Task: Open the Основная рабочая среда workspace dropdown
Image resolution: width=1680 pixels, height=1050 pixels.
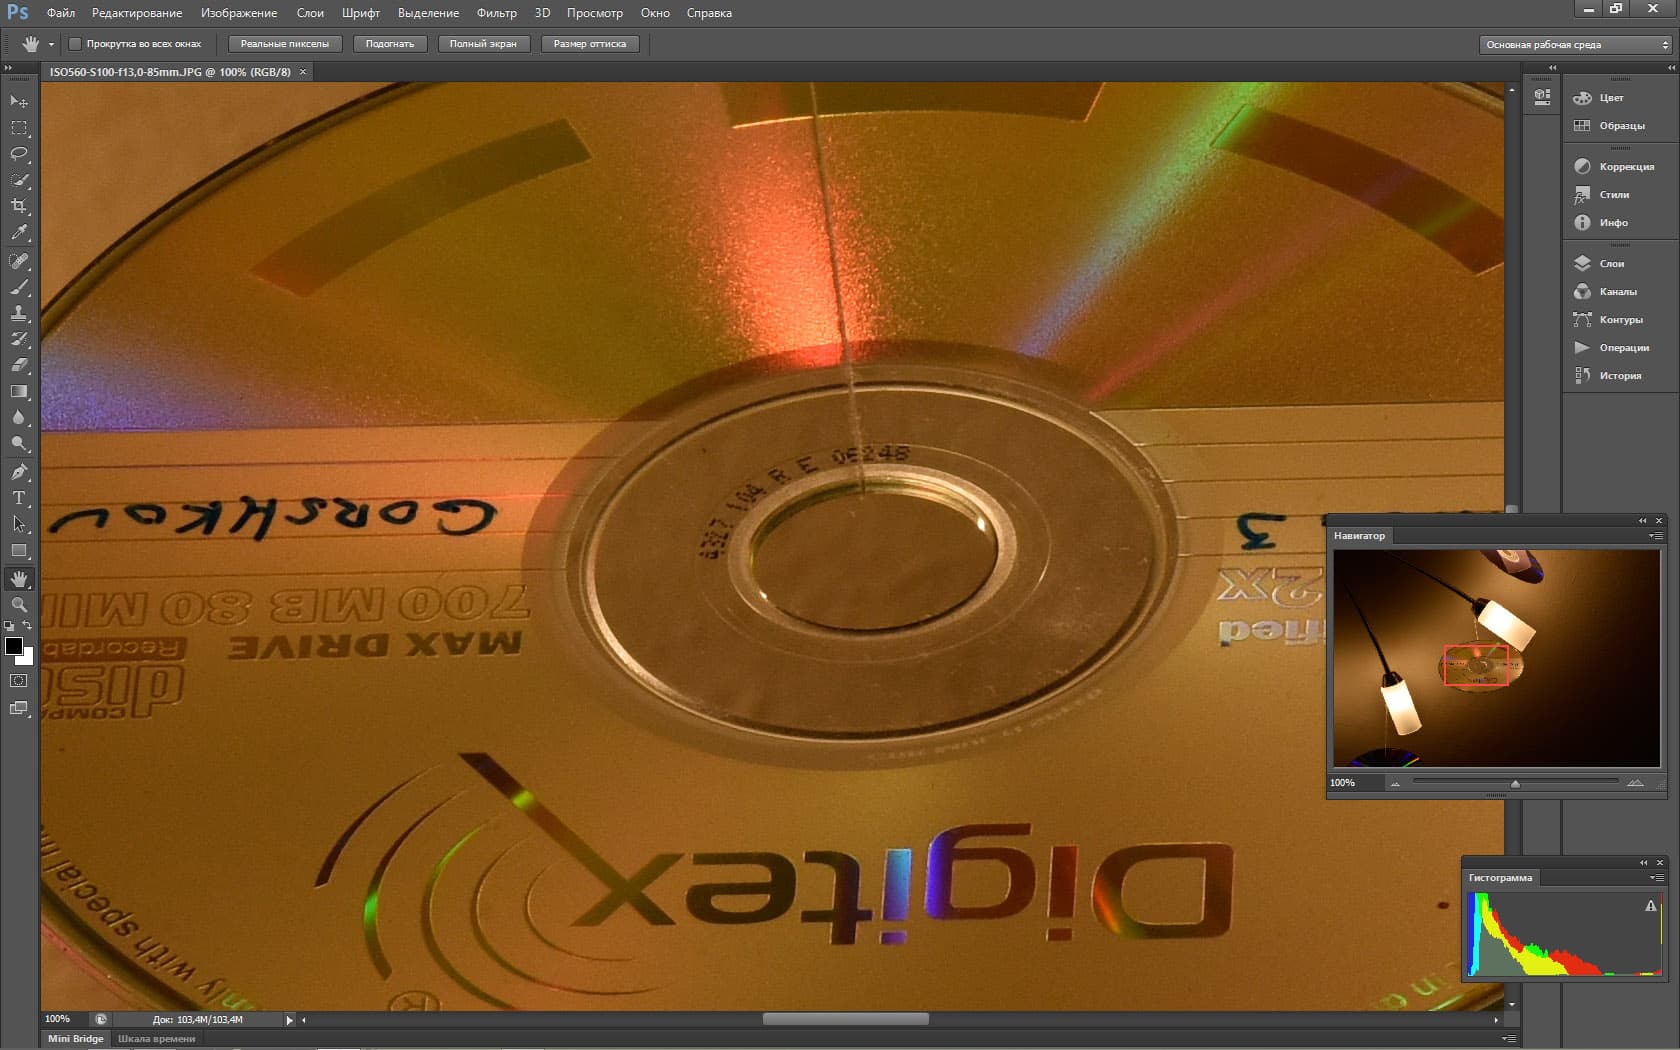Action: pyautogui.click(x=1575, y=45)
